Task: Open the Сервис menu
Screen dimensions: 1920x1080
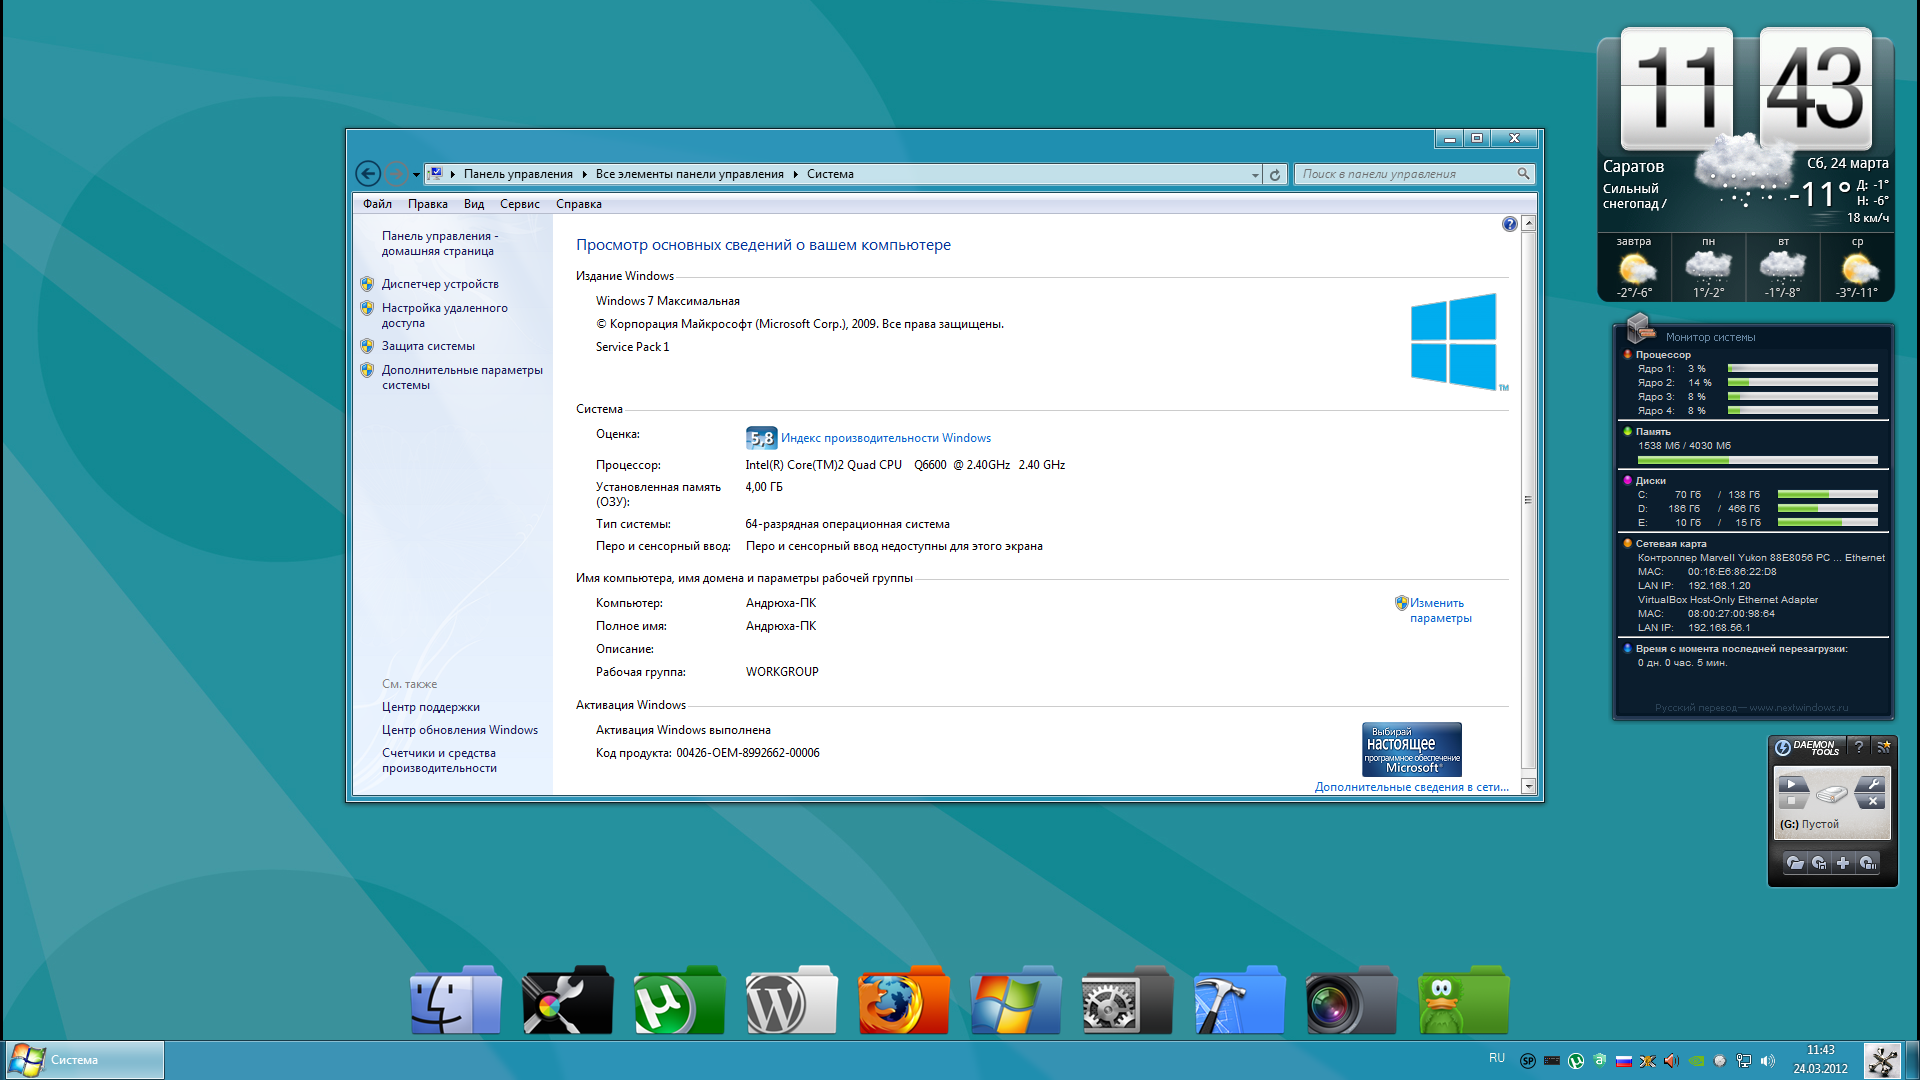Action: [x=519, y=204]
